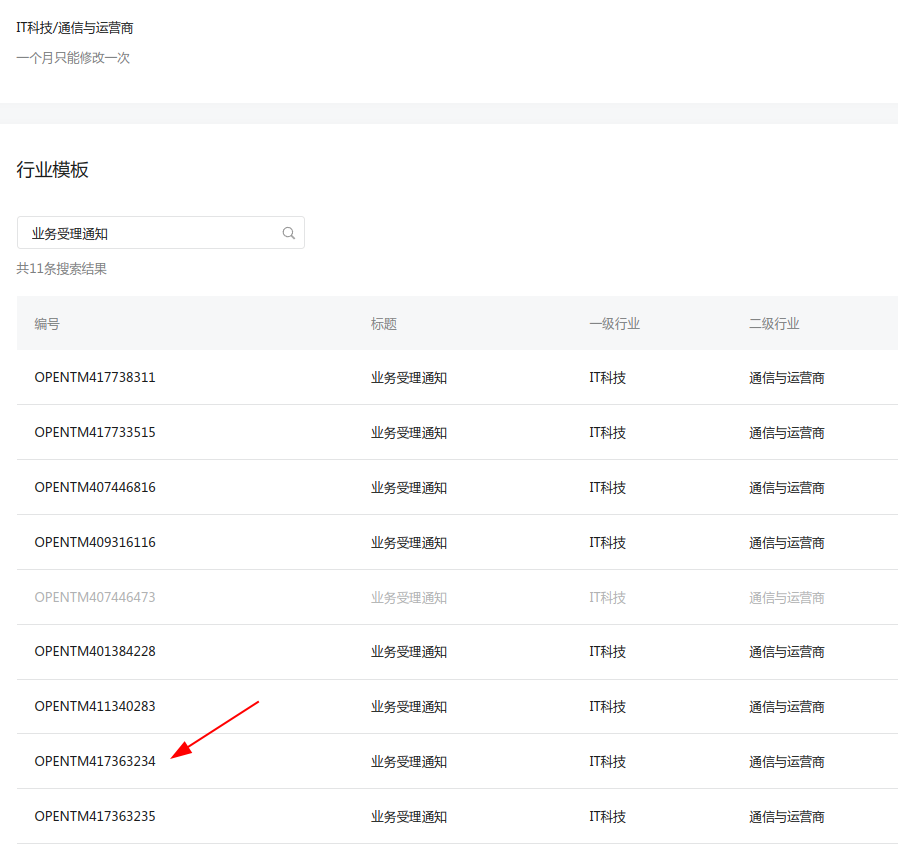The image size is (898, 857).
Task: Click the 一级行业 column header
Action: click(614, 324)
